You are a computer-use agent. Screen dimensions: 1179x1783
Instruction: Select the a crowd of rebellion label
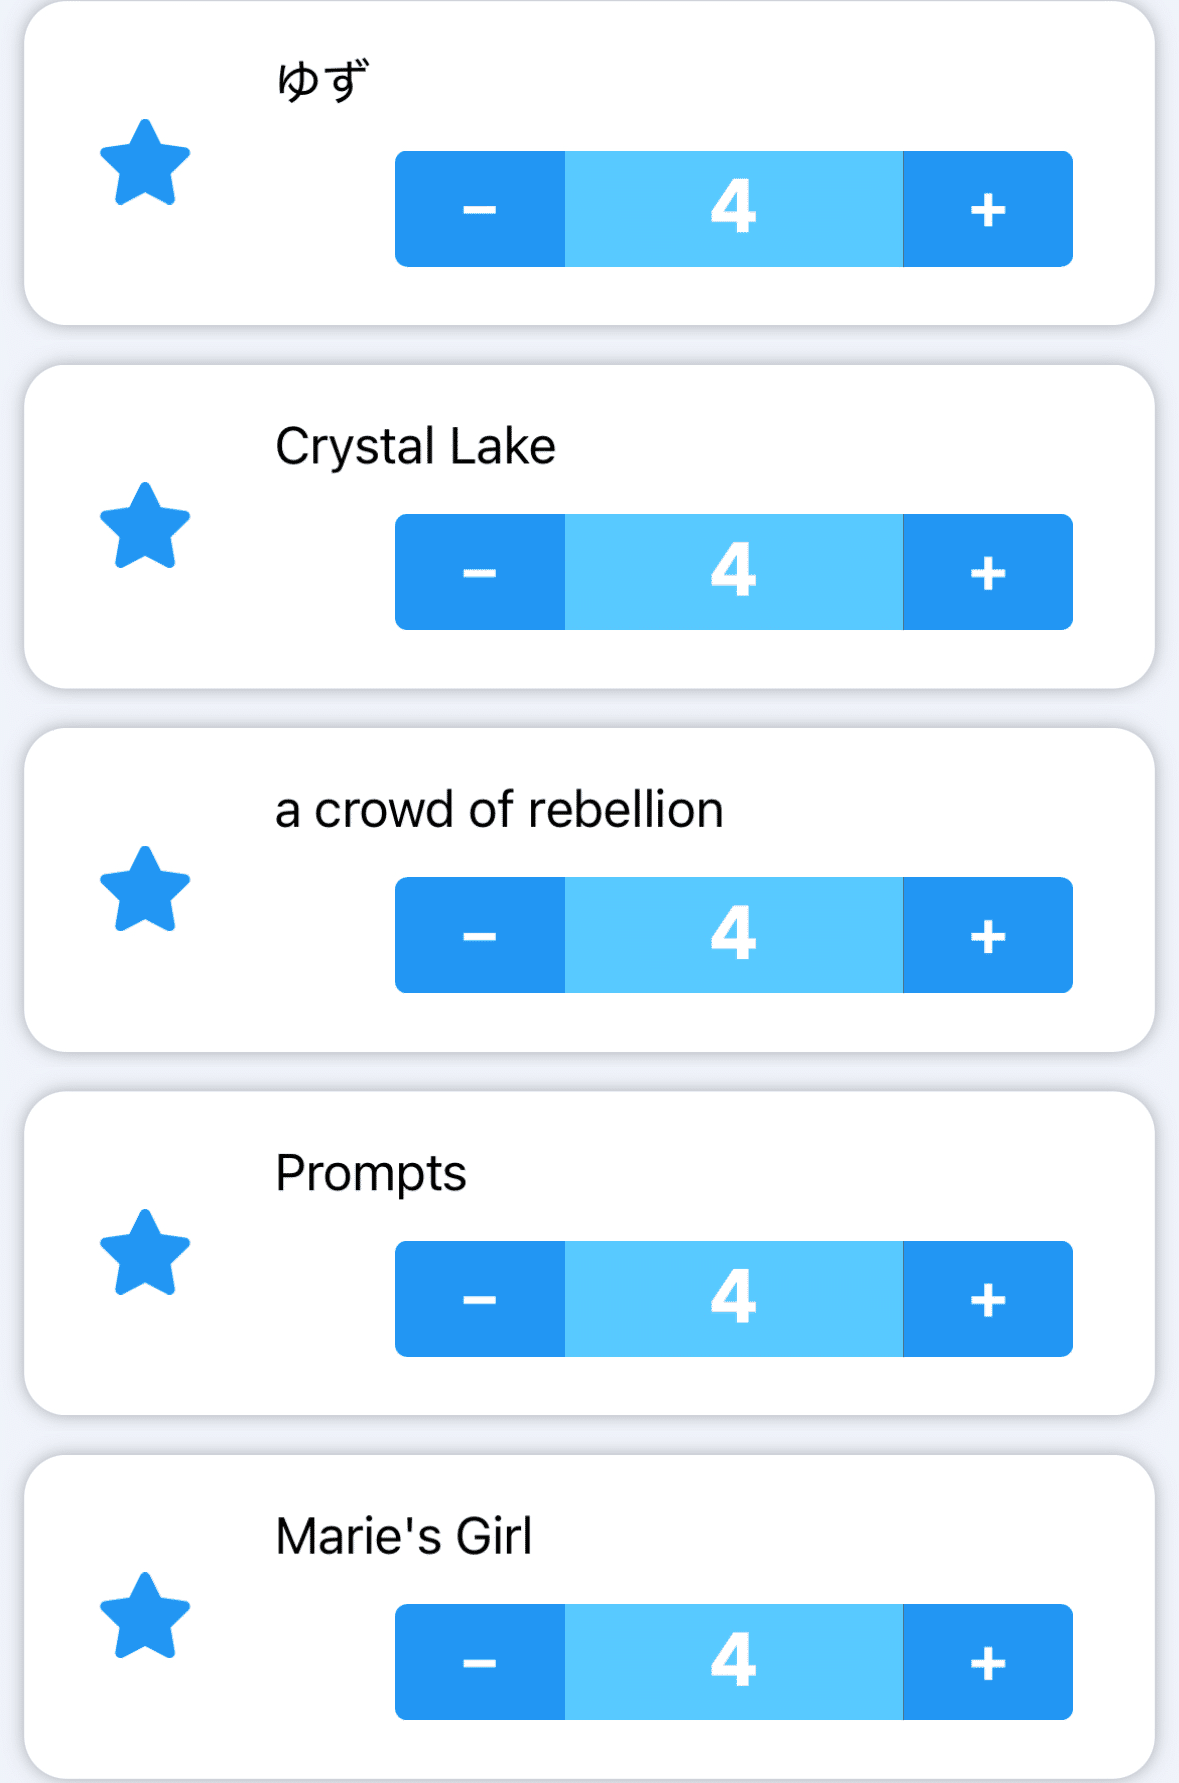[499, 809]
